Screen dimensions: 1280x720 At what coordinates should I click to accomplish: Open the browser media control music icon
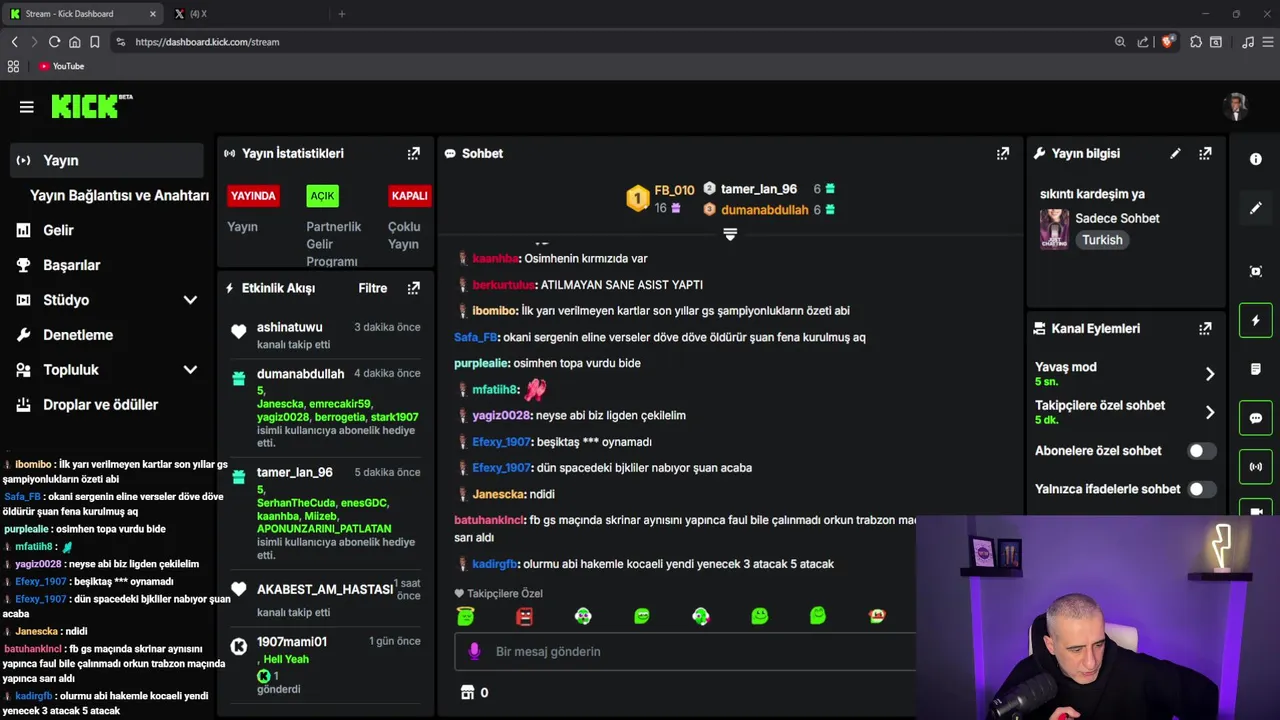pos(1247,42)
